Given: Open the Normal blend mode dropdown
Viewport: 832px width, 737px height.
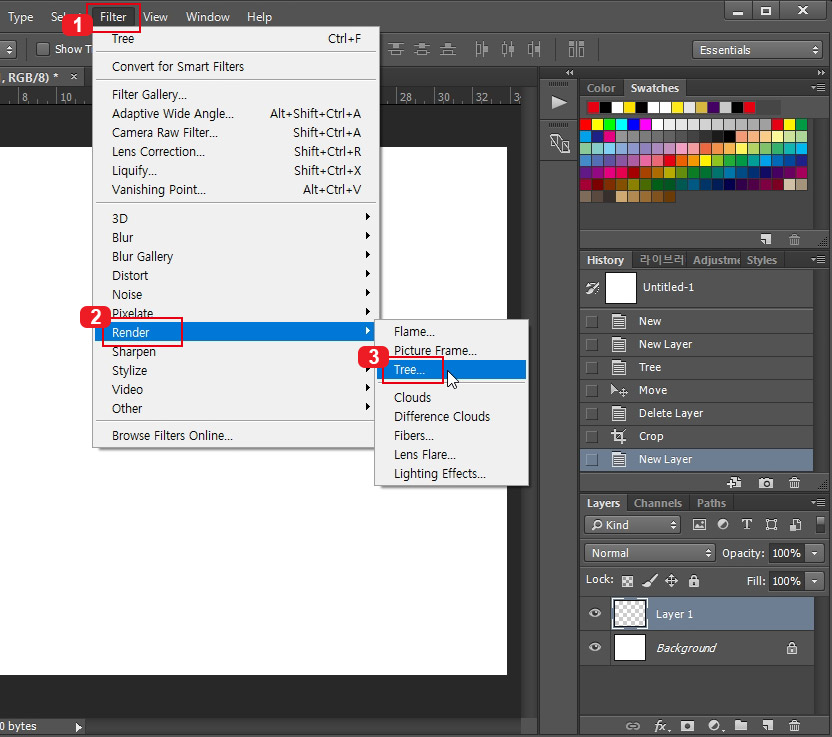Looking at the screenshot, I should click(649, 553).
